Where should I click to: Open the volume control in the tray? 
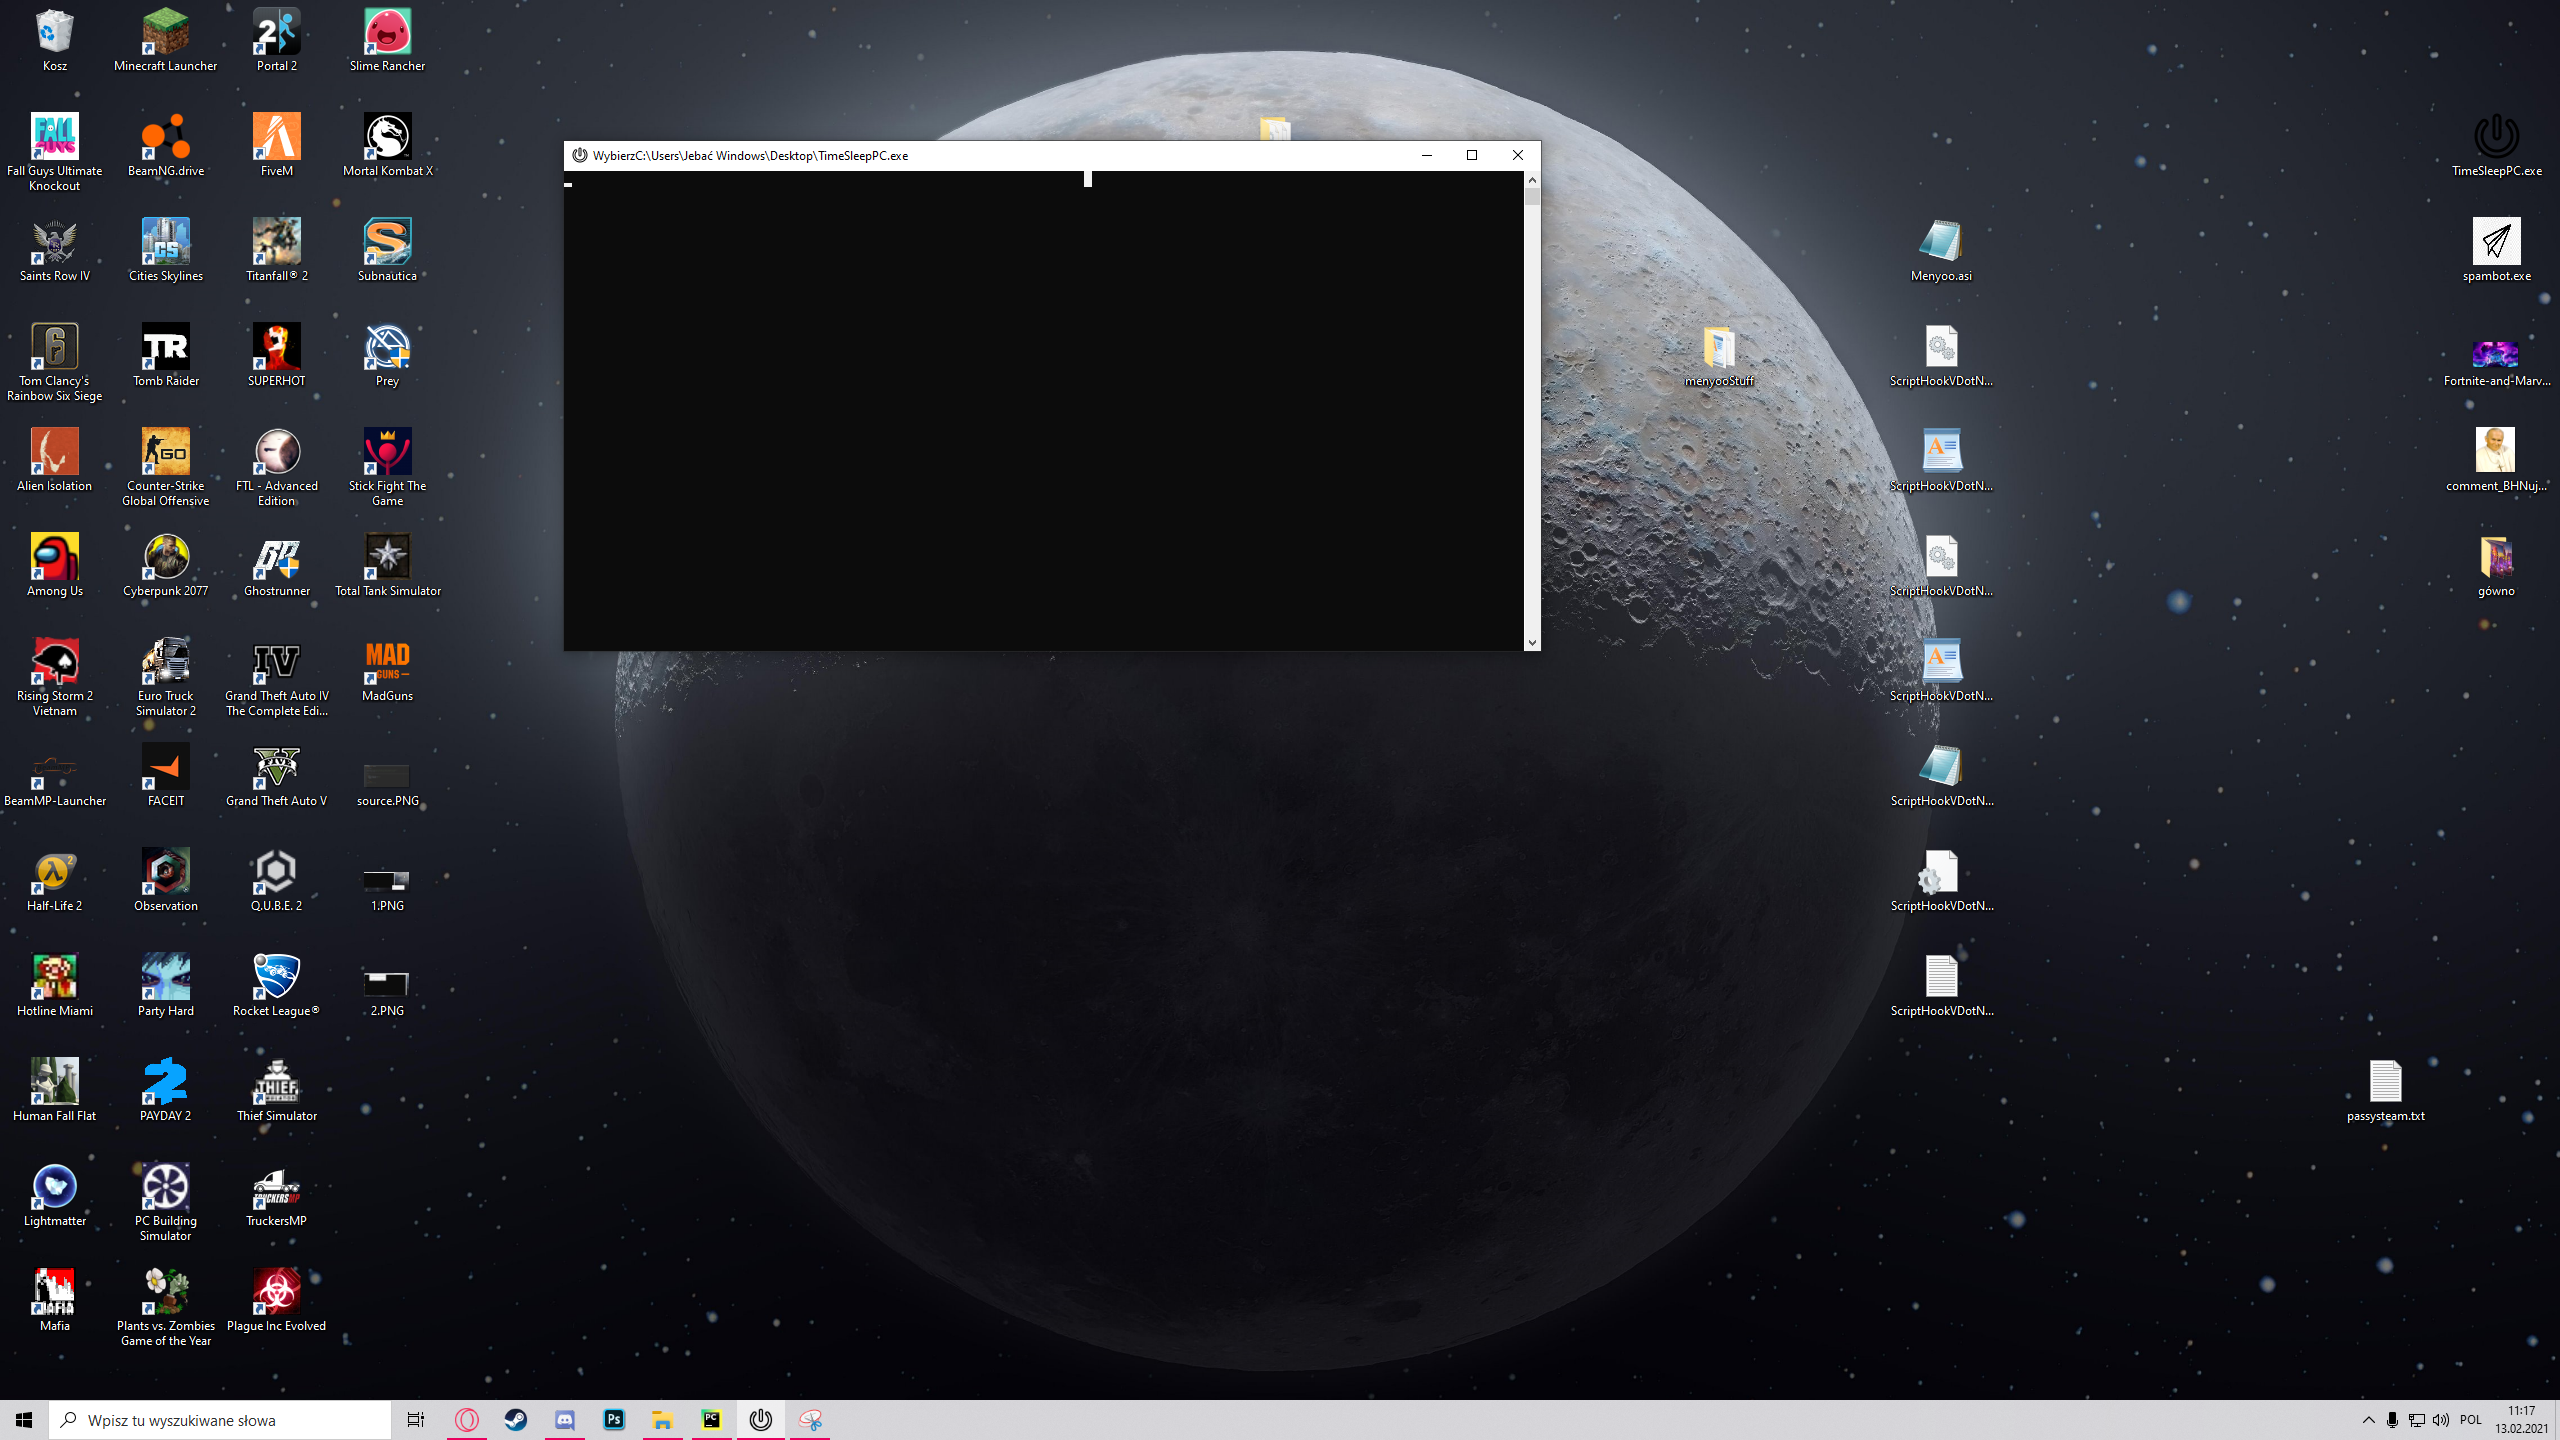(2441, 1420)
